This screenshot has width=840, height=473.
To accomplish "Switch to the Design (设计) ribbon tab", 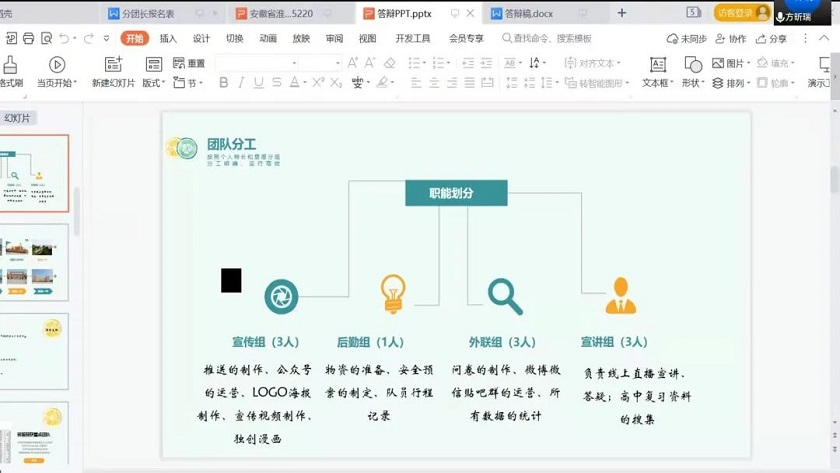I will 201,39.
